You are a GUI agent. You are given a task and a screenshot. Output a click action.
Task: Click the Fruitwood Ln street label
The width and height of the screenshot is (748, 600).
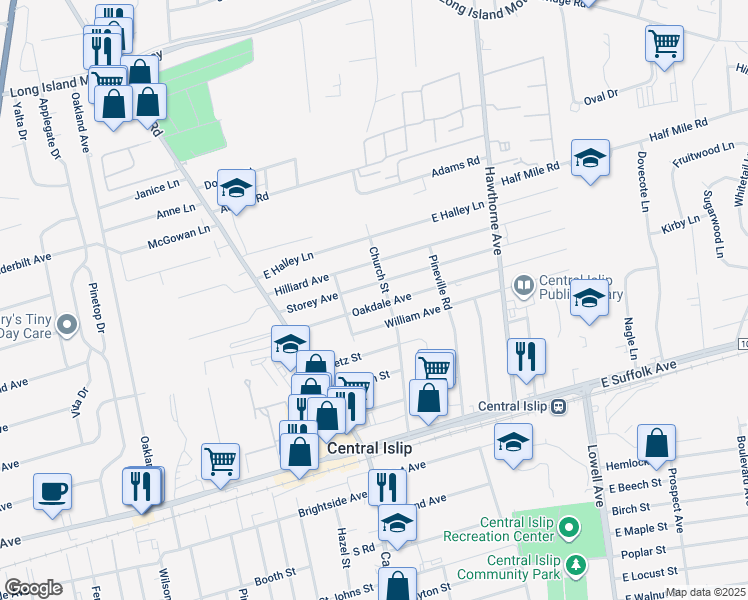click(703, 155)
